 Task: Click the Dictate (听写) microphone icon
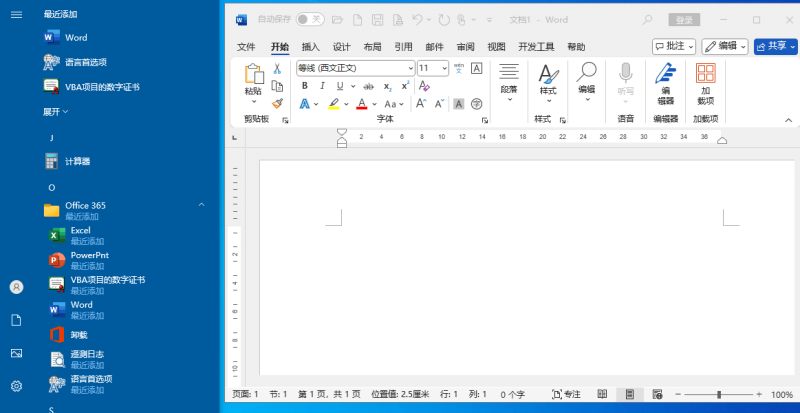[626, 73]
